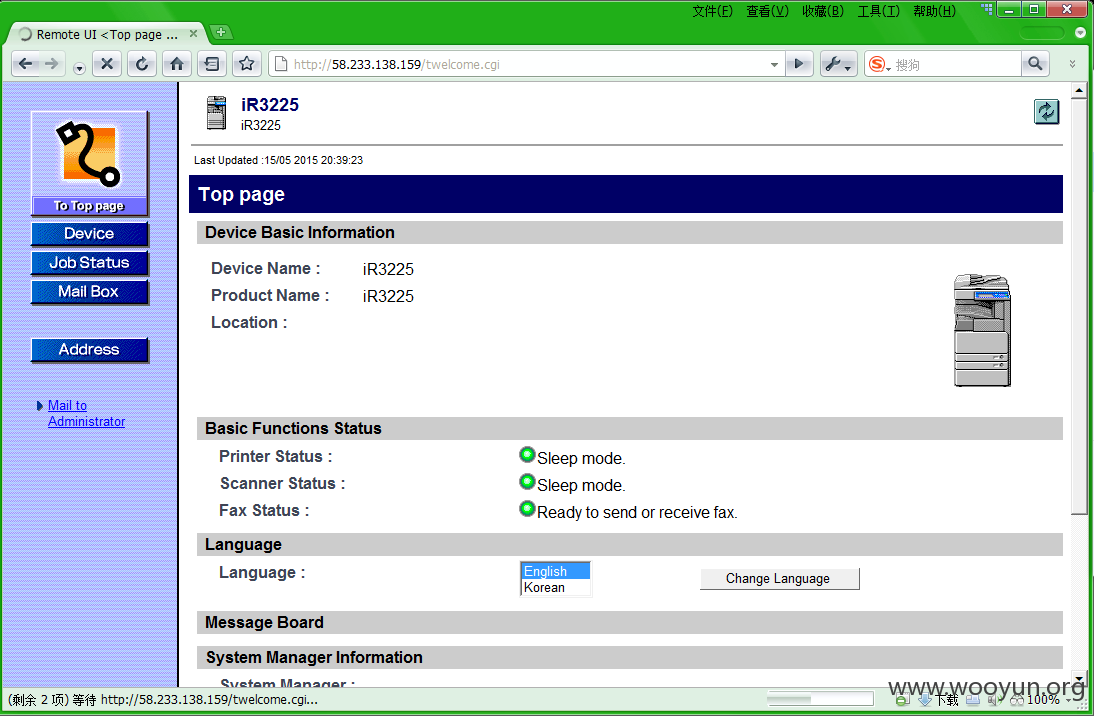Image resolution: width=1094 pixels, height=716 pixels.
Task: Click the System Manager Information heading
Action: [314, 657]
